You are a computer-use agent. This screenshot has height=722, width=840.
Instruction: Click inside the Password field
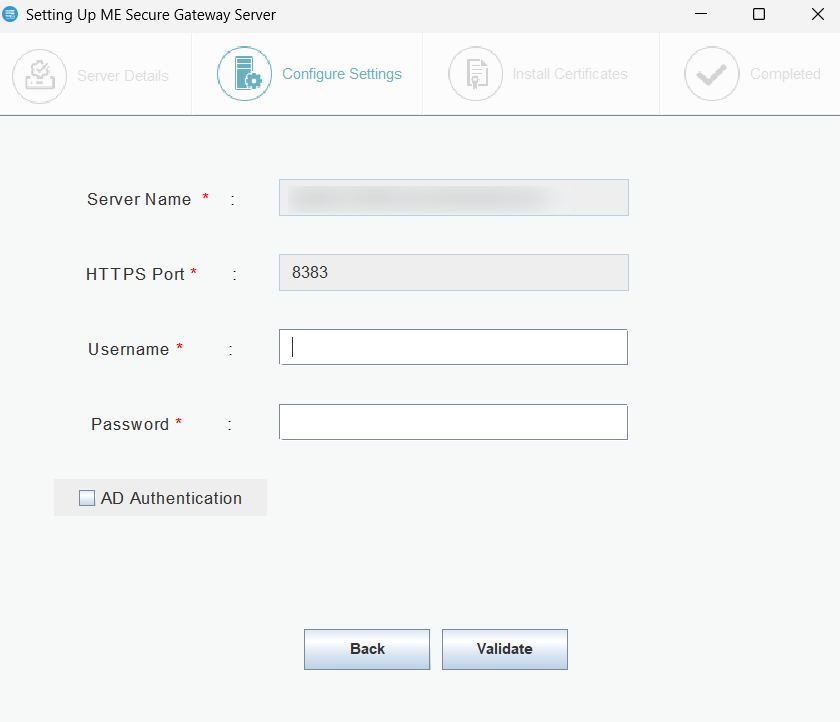(453, 422)
